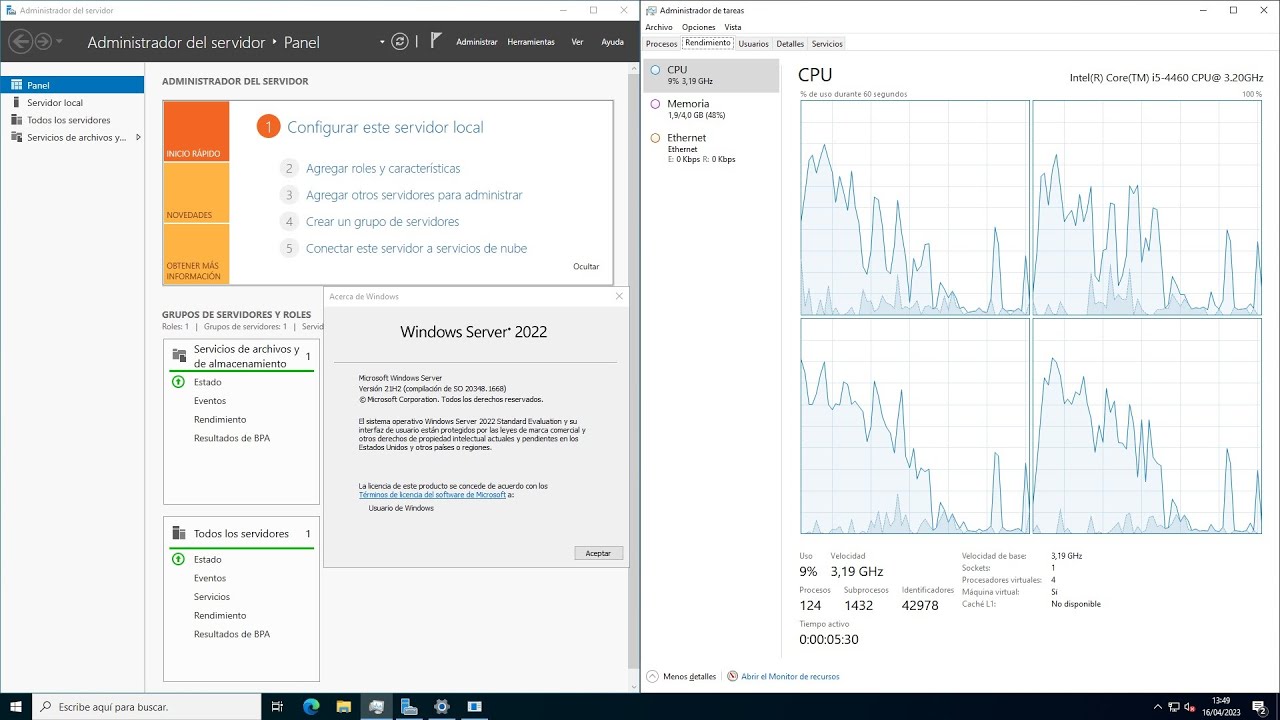Click Abrir el Monitor de recursos
Screen dimensions: 1280x720
pos(790,676)
